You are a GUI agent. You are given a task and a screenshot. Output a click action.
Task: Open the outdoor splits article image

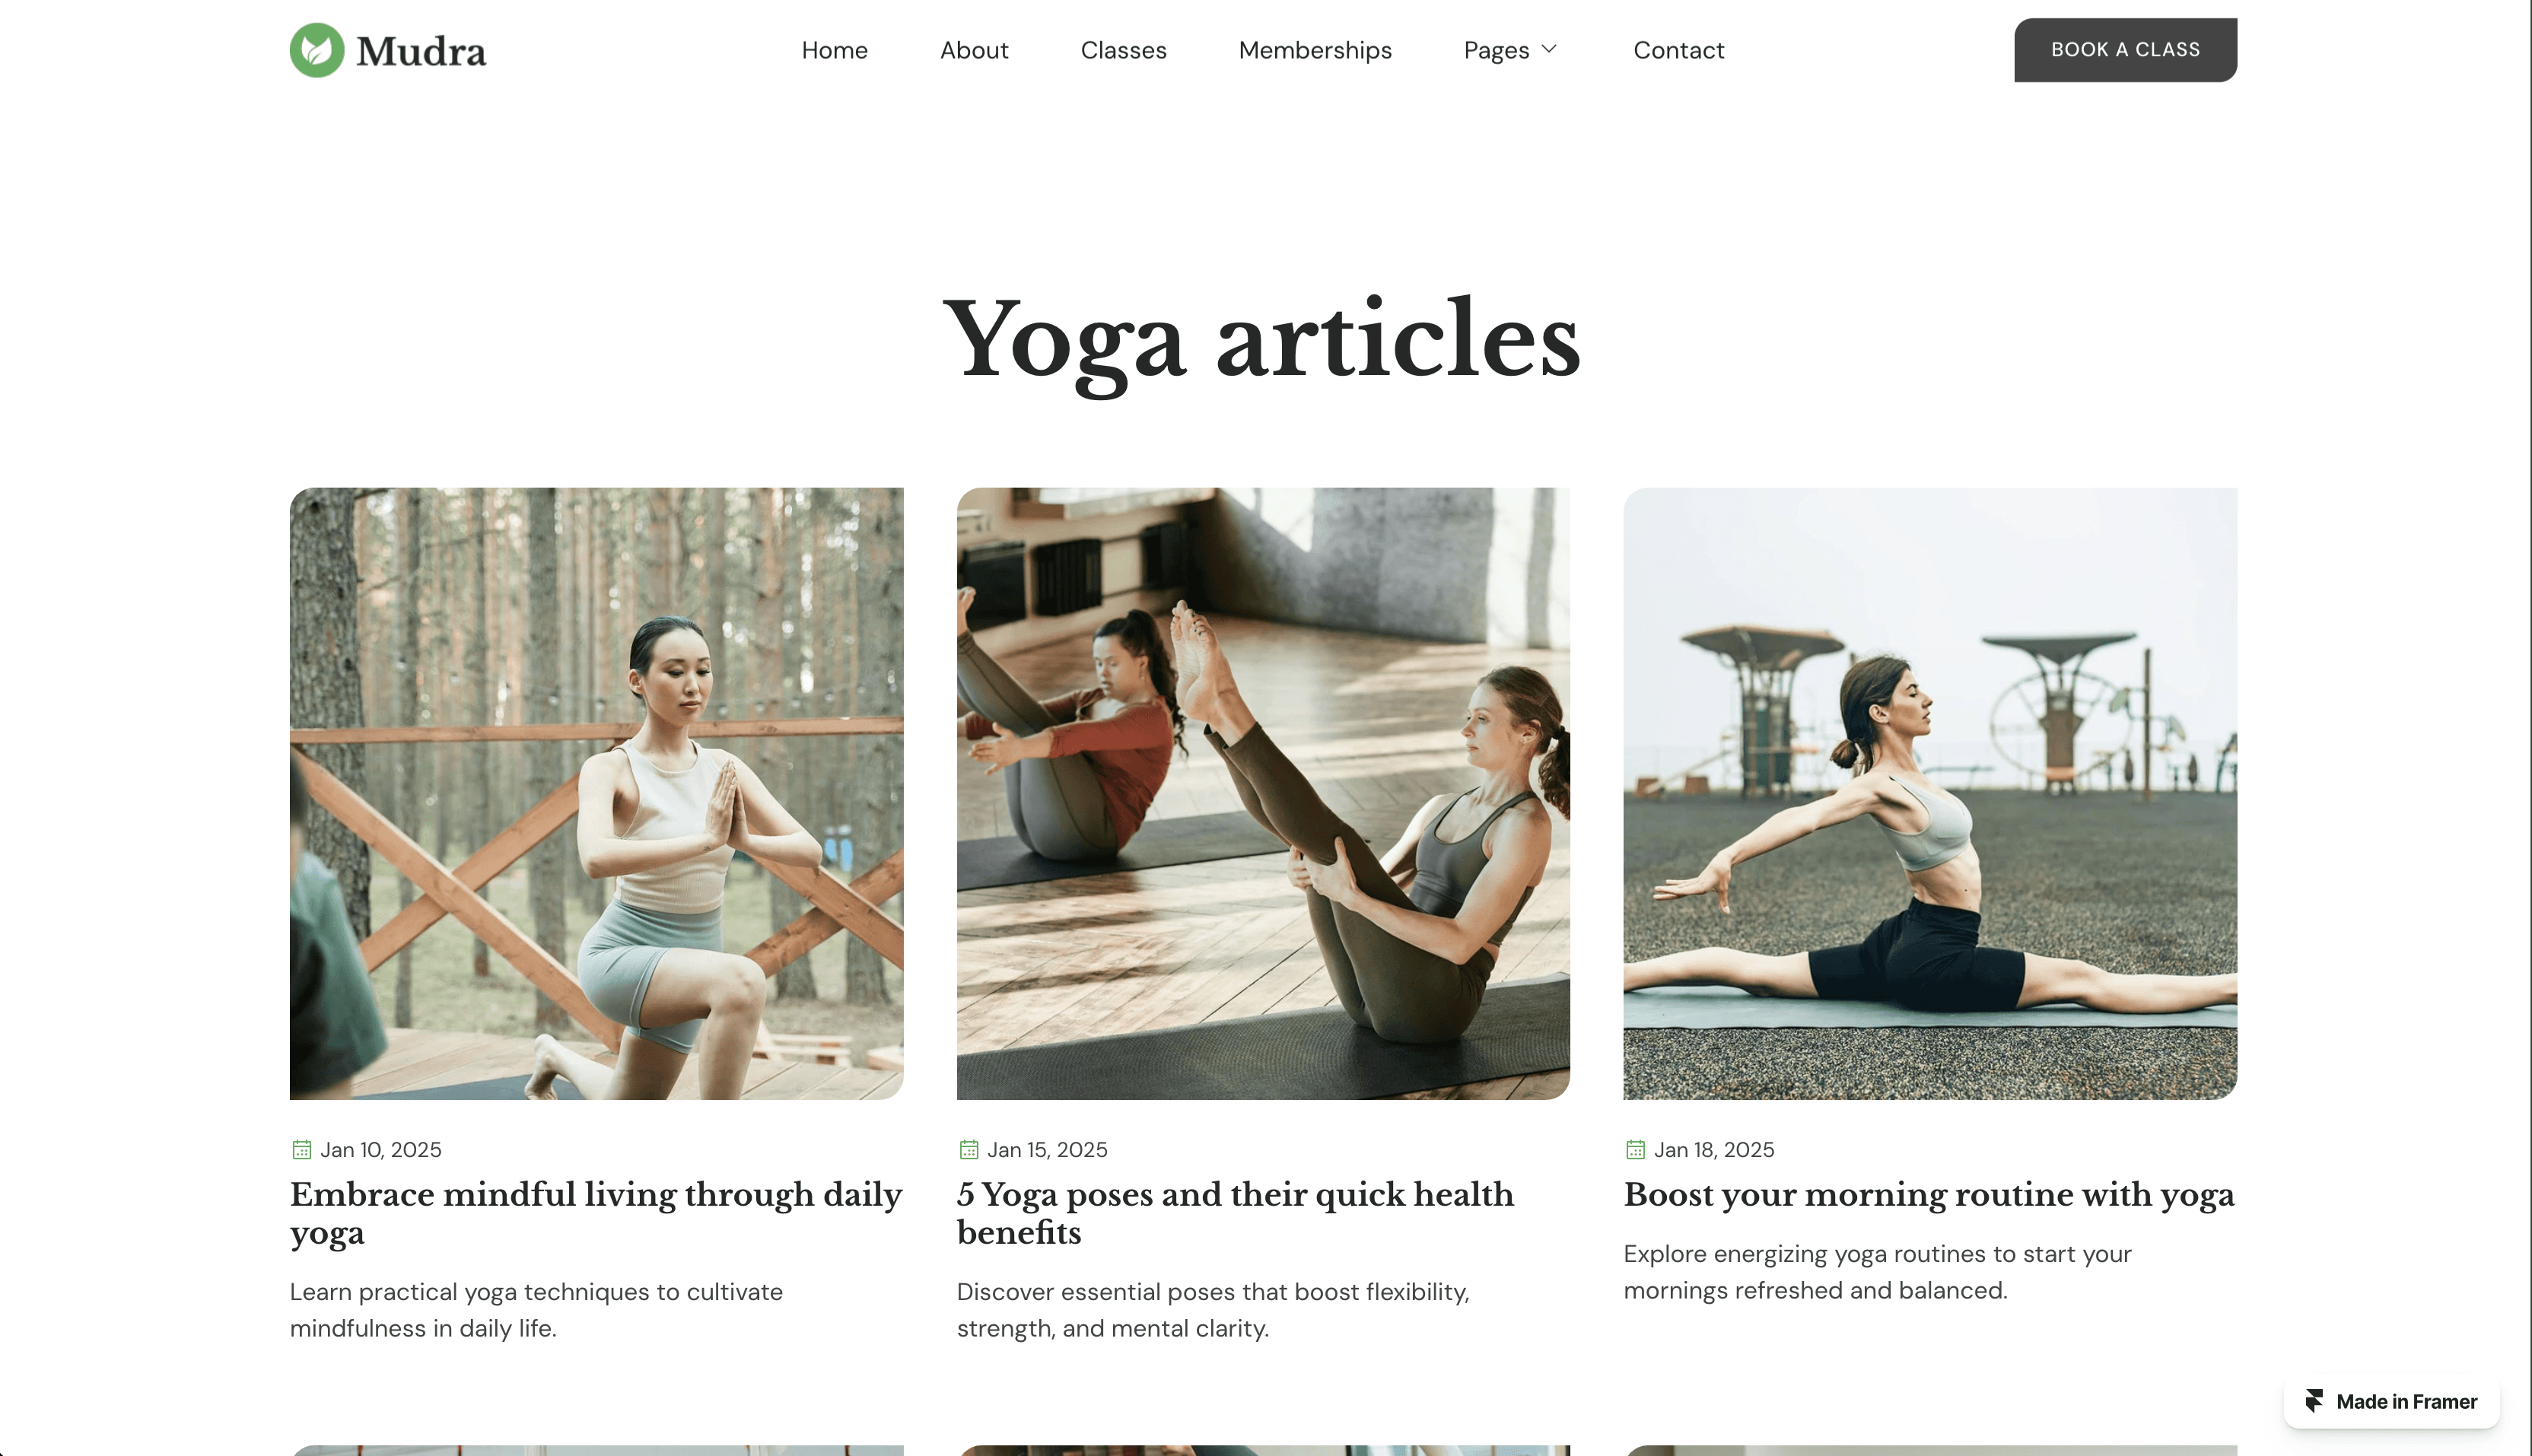click(x=1930, y=794)
